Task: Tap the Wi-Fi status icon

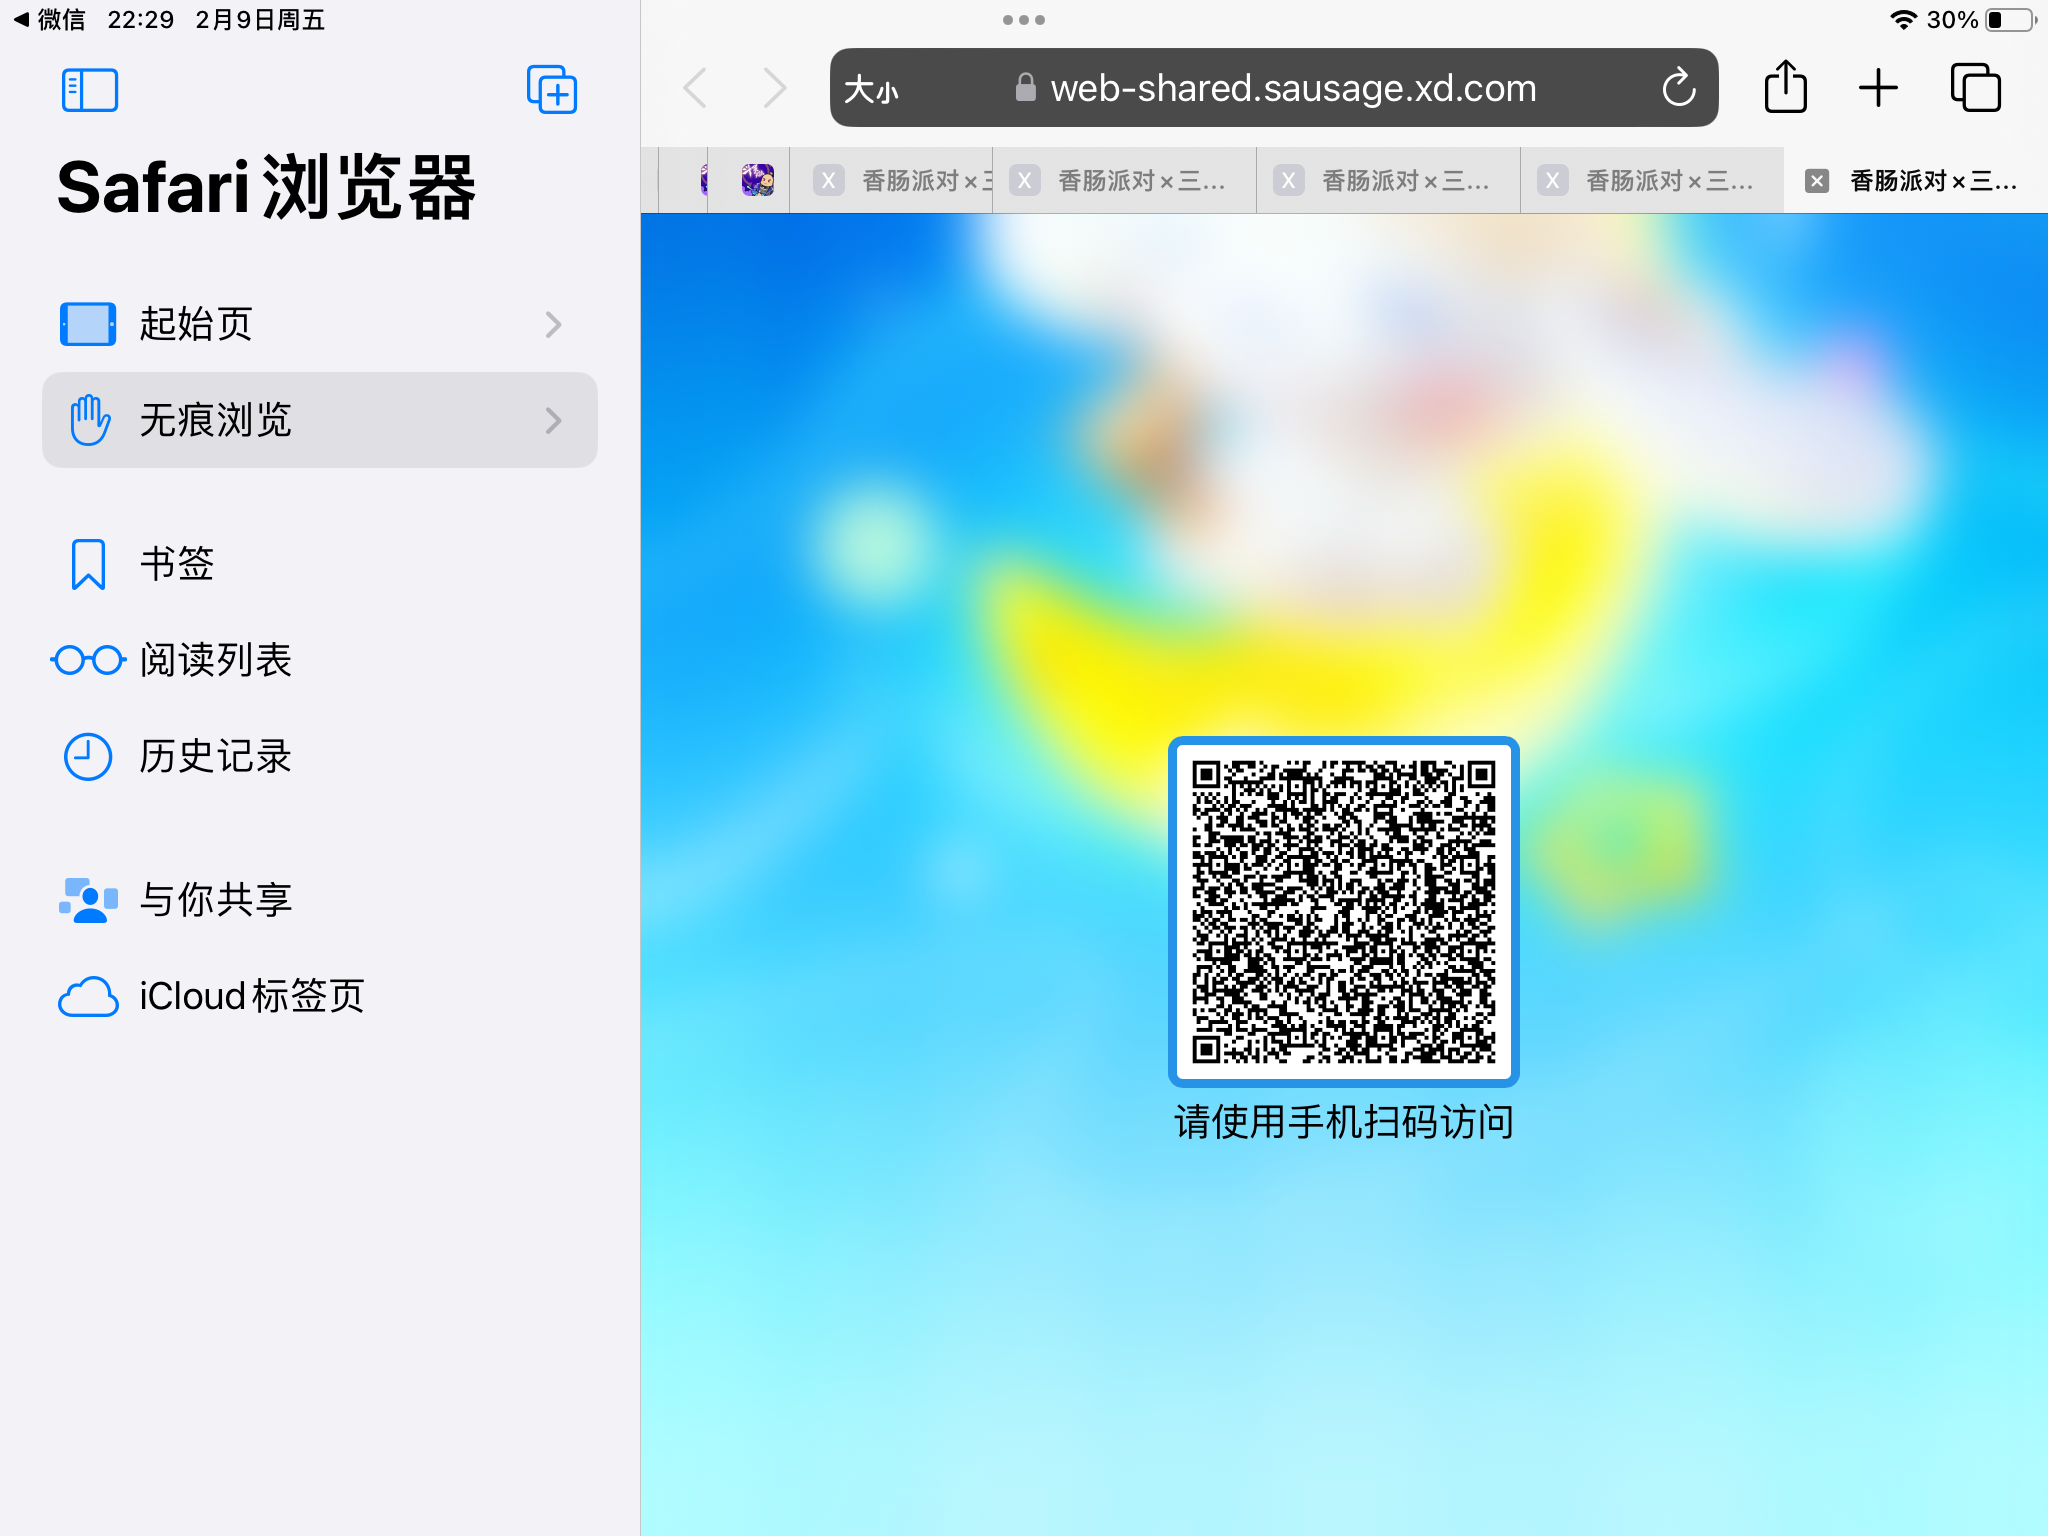Action: [x=1903, y=20]
